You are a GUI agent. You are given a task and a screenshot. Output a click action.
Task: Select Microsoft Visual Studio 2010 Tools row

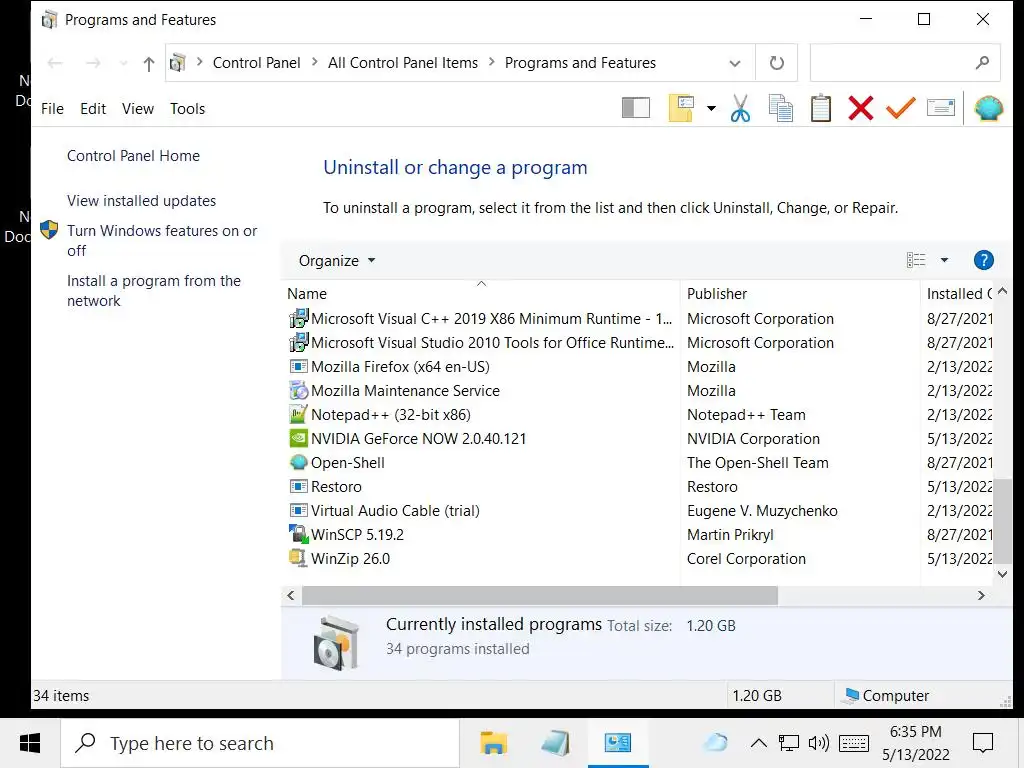(x=480, y=343)
